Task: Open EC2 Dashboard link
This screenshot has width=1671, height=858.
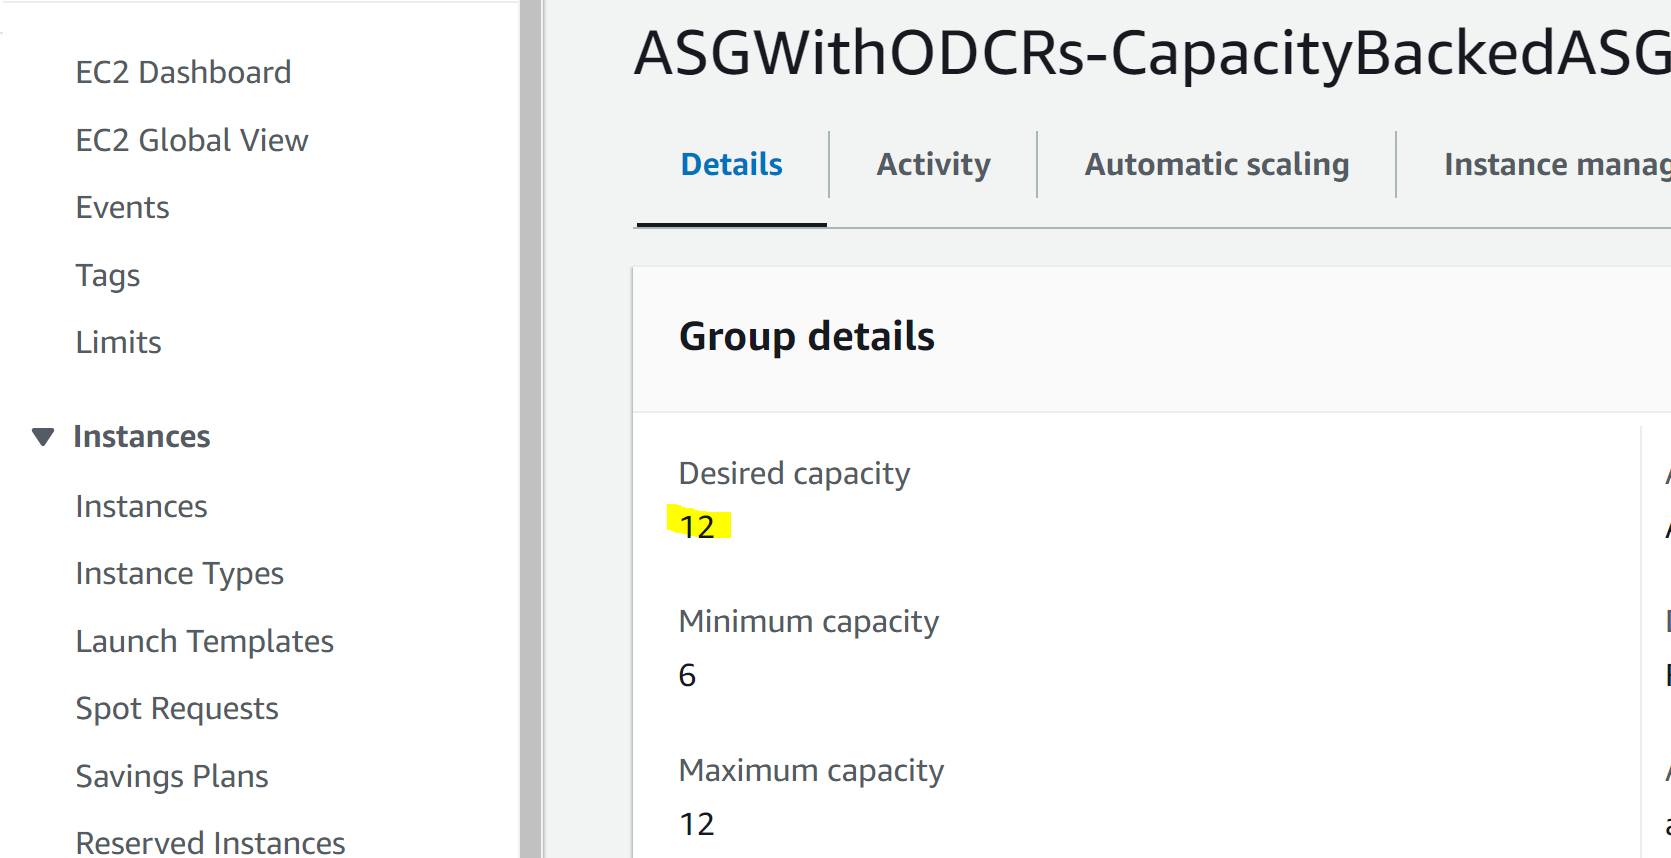Action: (x=184, y=72)
